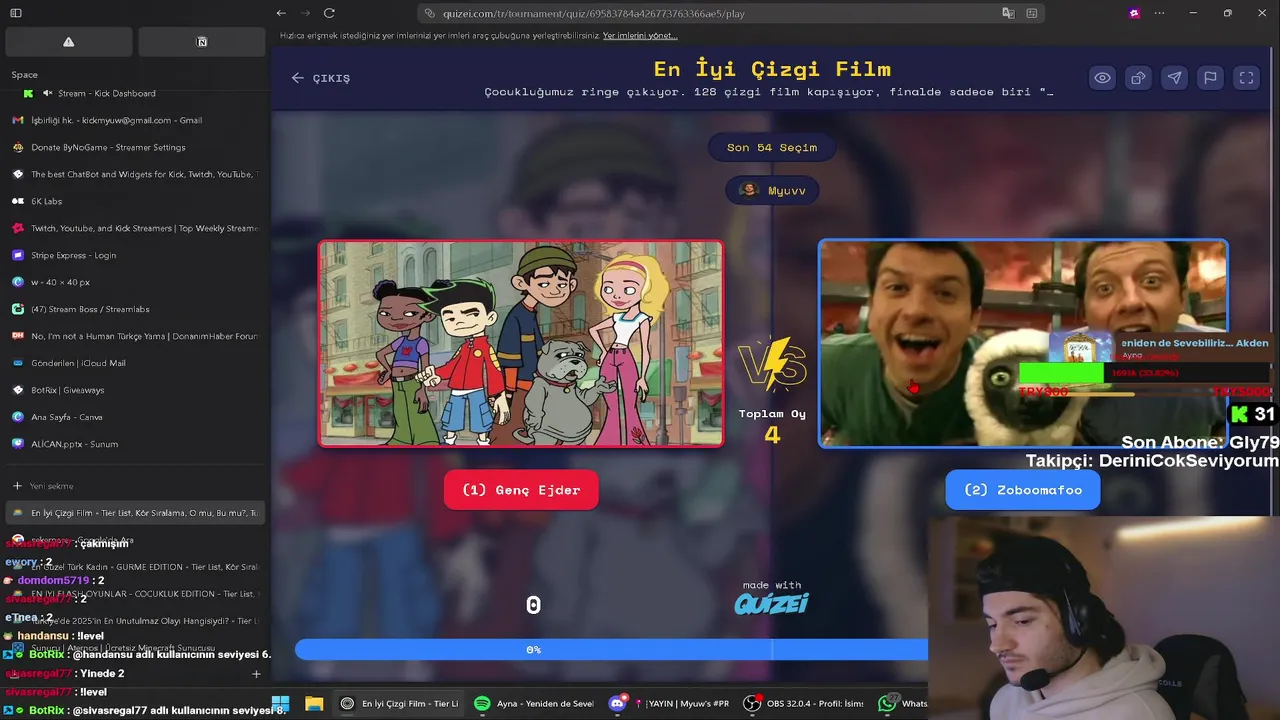
Task: Open OBS 32.0.4 taskbar item
Action: click(804, 703)
